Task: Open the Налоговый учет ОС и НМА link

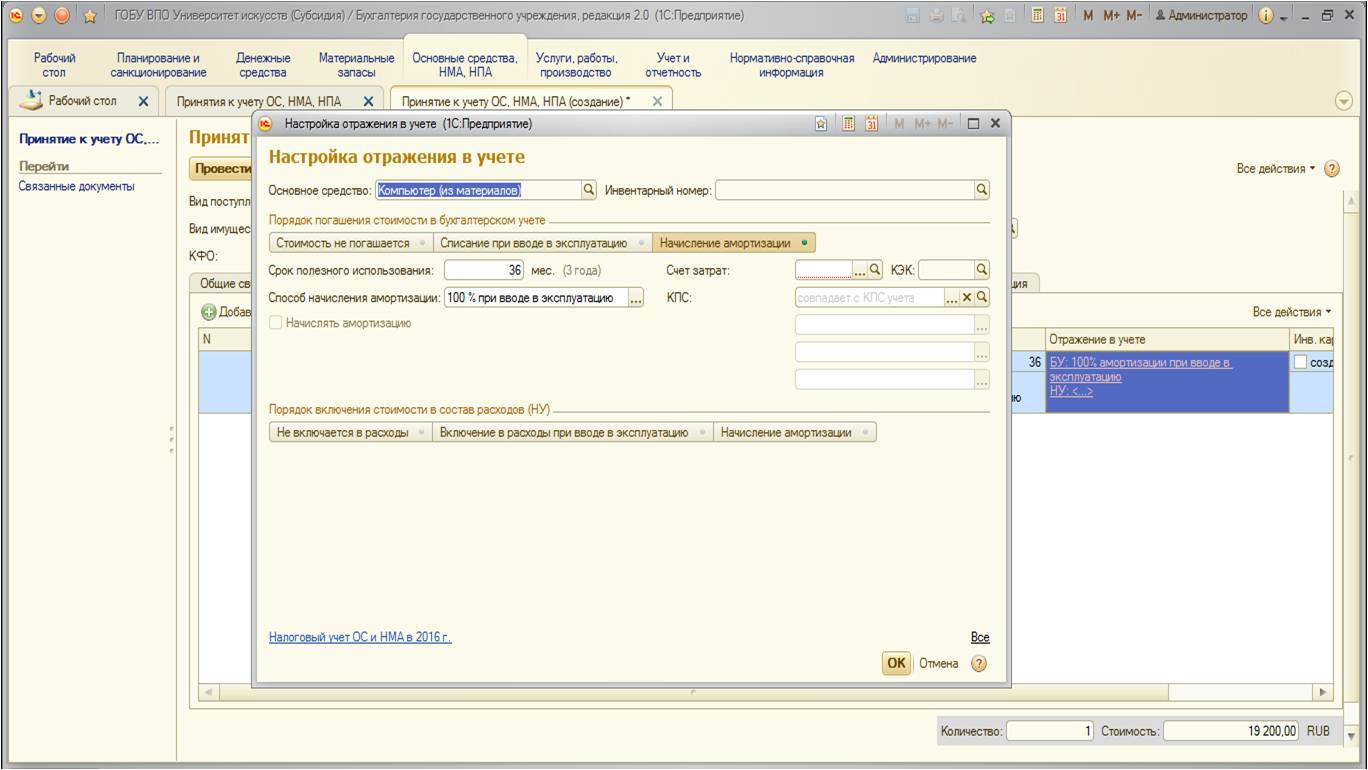Action: click(x=360, y=637)
